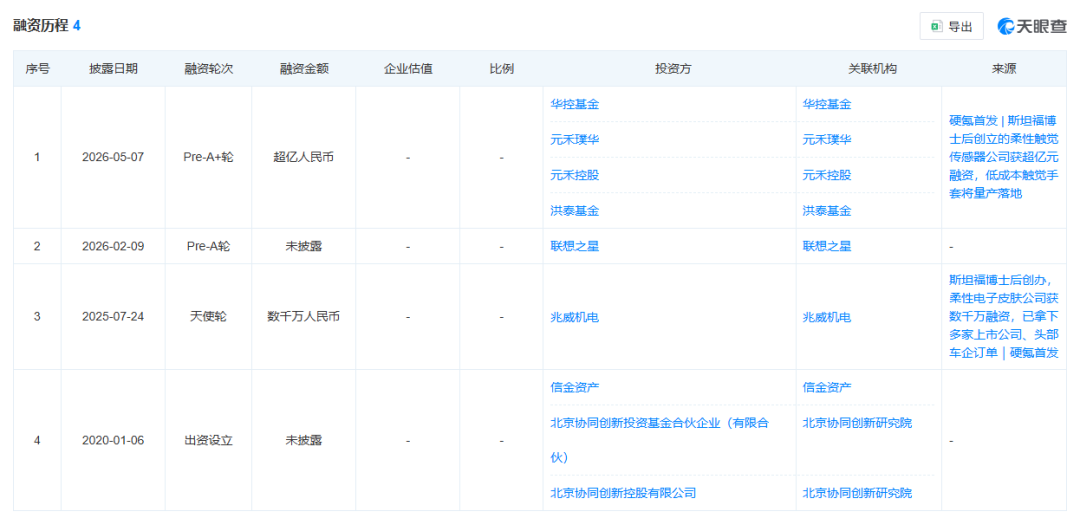This screenshot has height=518, width=1080.
Task: Open 华控基金 in 关联机构 column
Action: point(827,104)
